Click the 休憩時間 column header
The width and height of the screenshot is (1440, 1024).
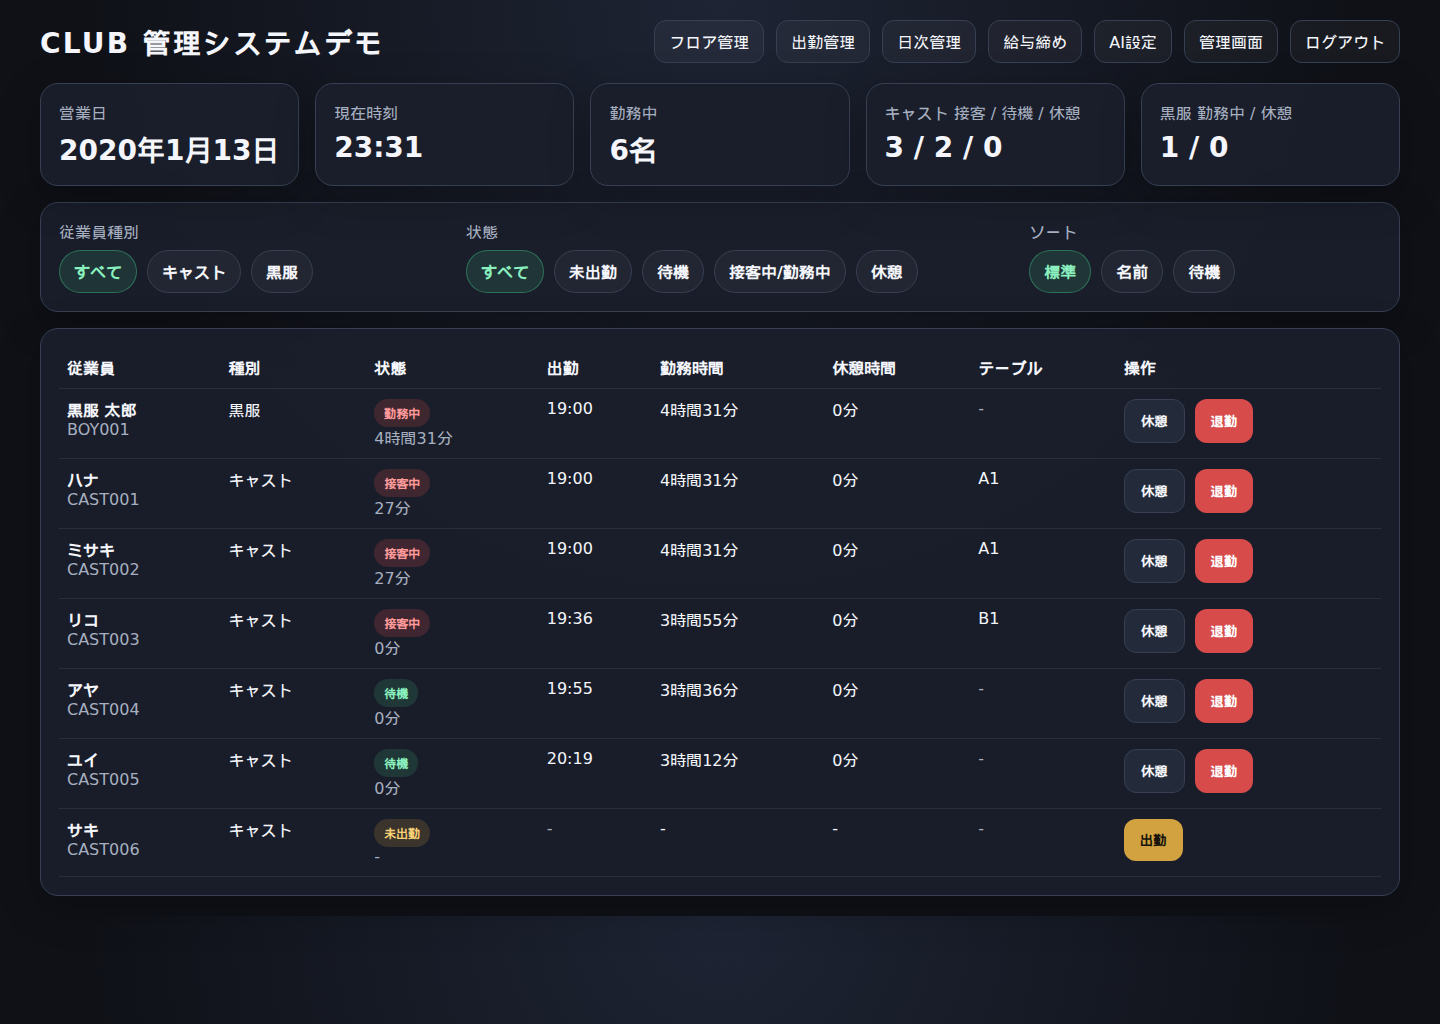coord(864,368)
